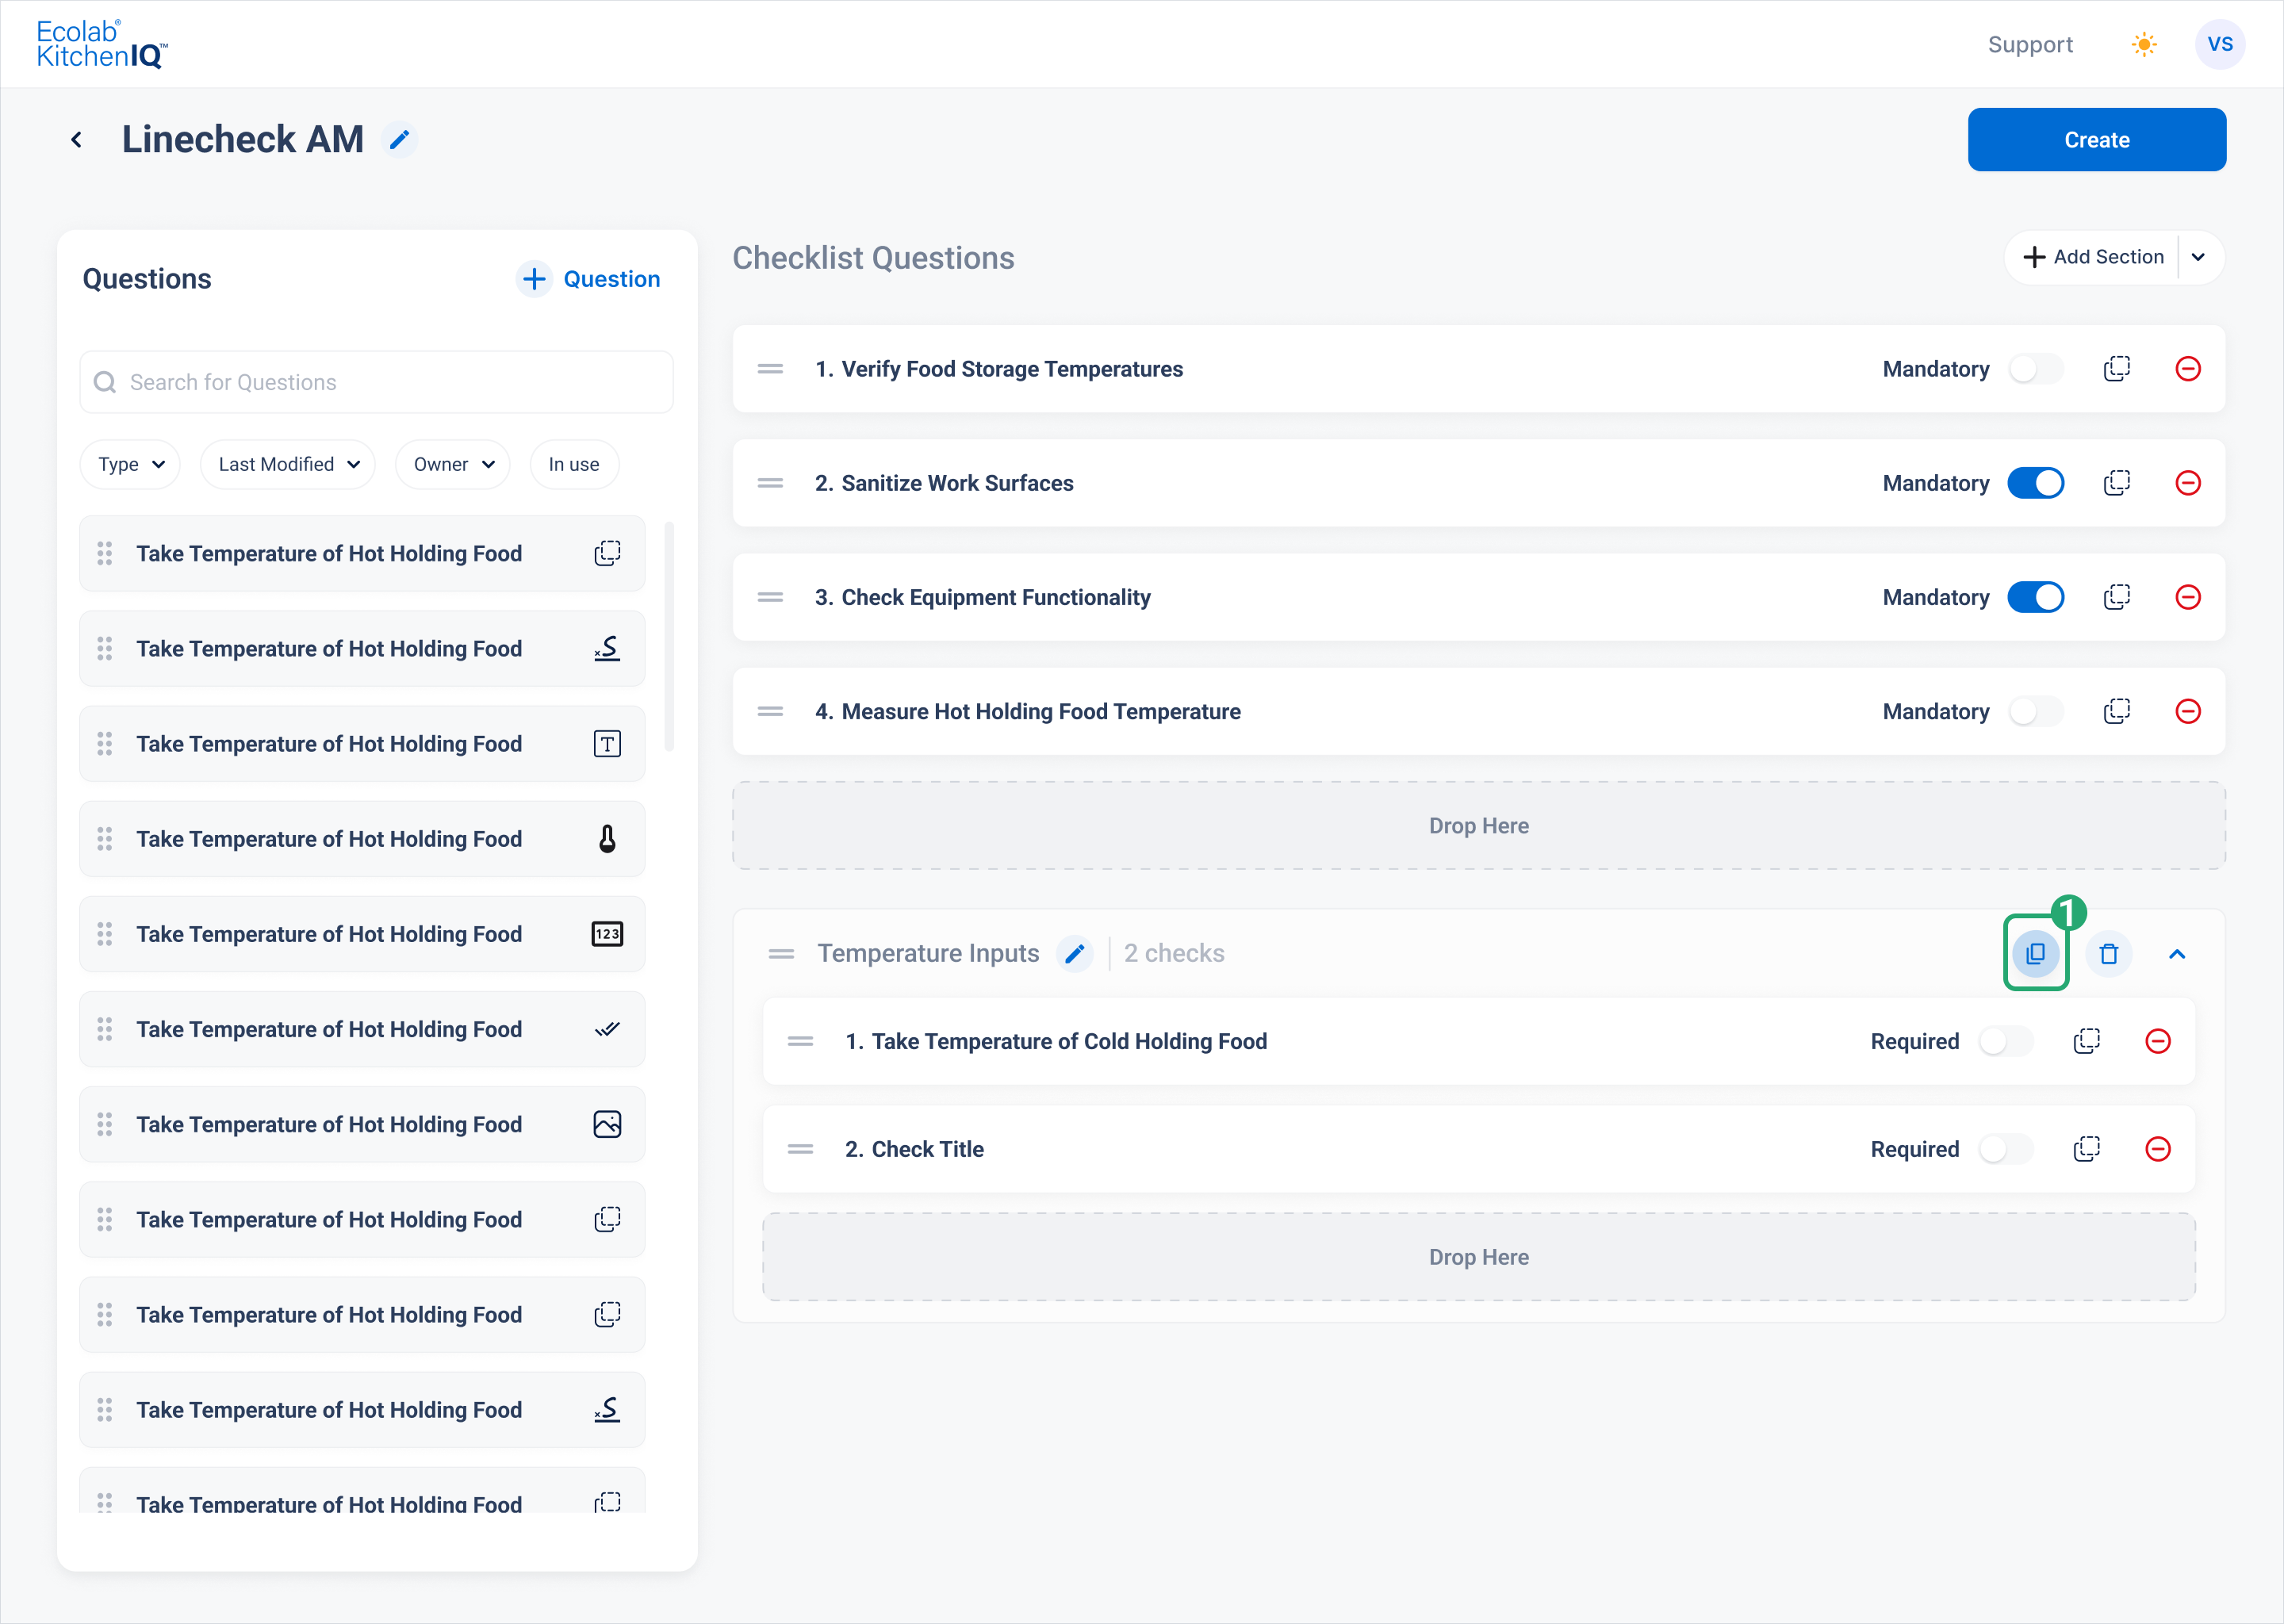Open the Ecolab KitchenIQ logo home
This screenshot has width=2284, height=1624.
click(x=102, y=44)
